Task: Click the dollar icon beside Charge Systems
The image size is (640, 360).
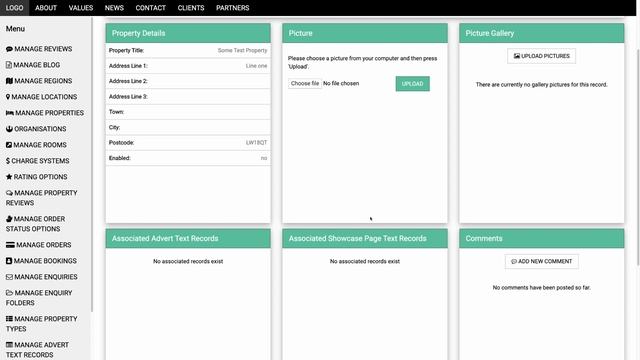Action: click(8, 161)
